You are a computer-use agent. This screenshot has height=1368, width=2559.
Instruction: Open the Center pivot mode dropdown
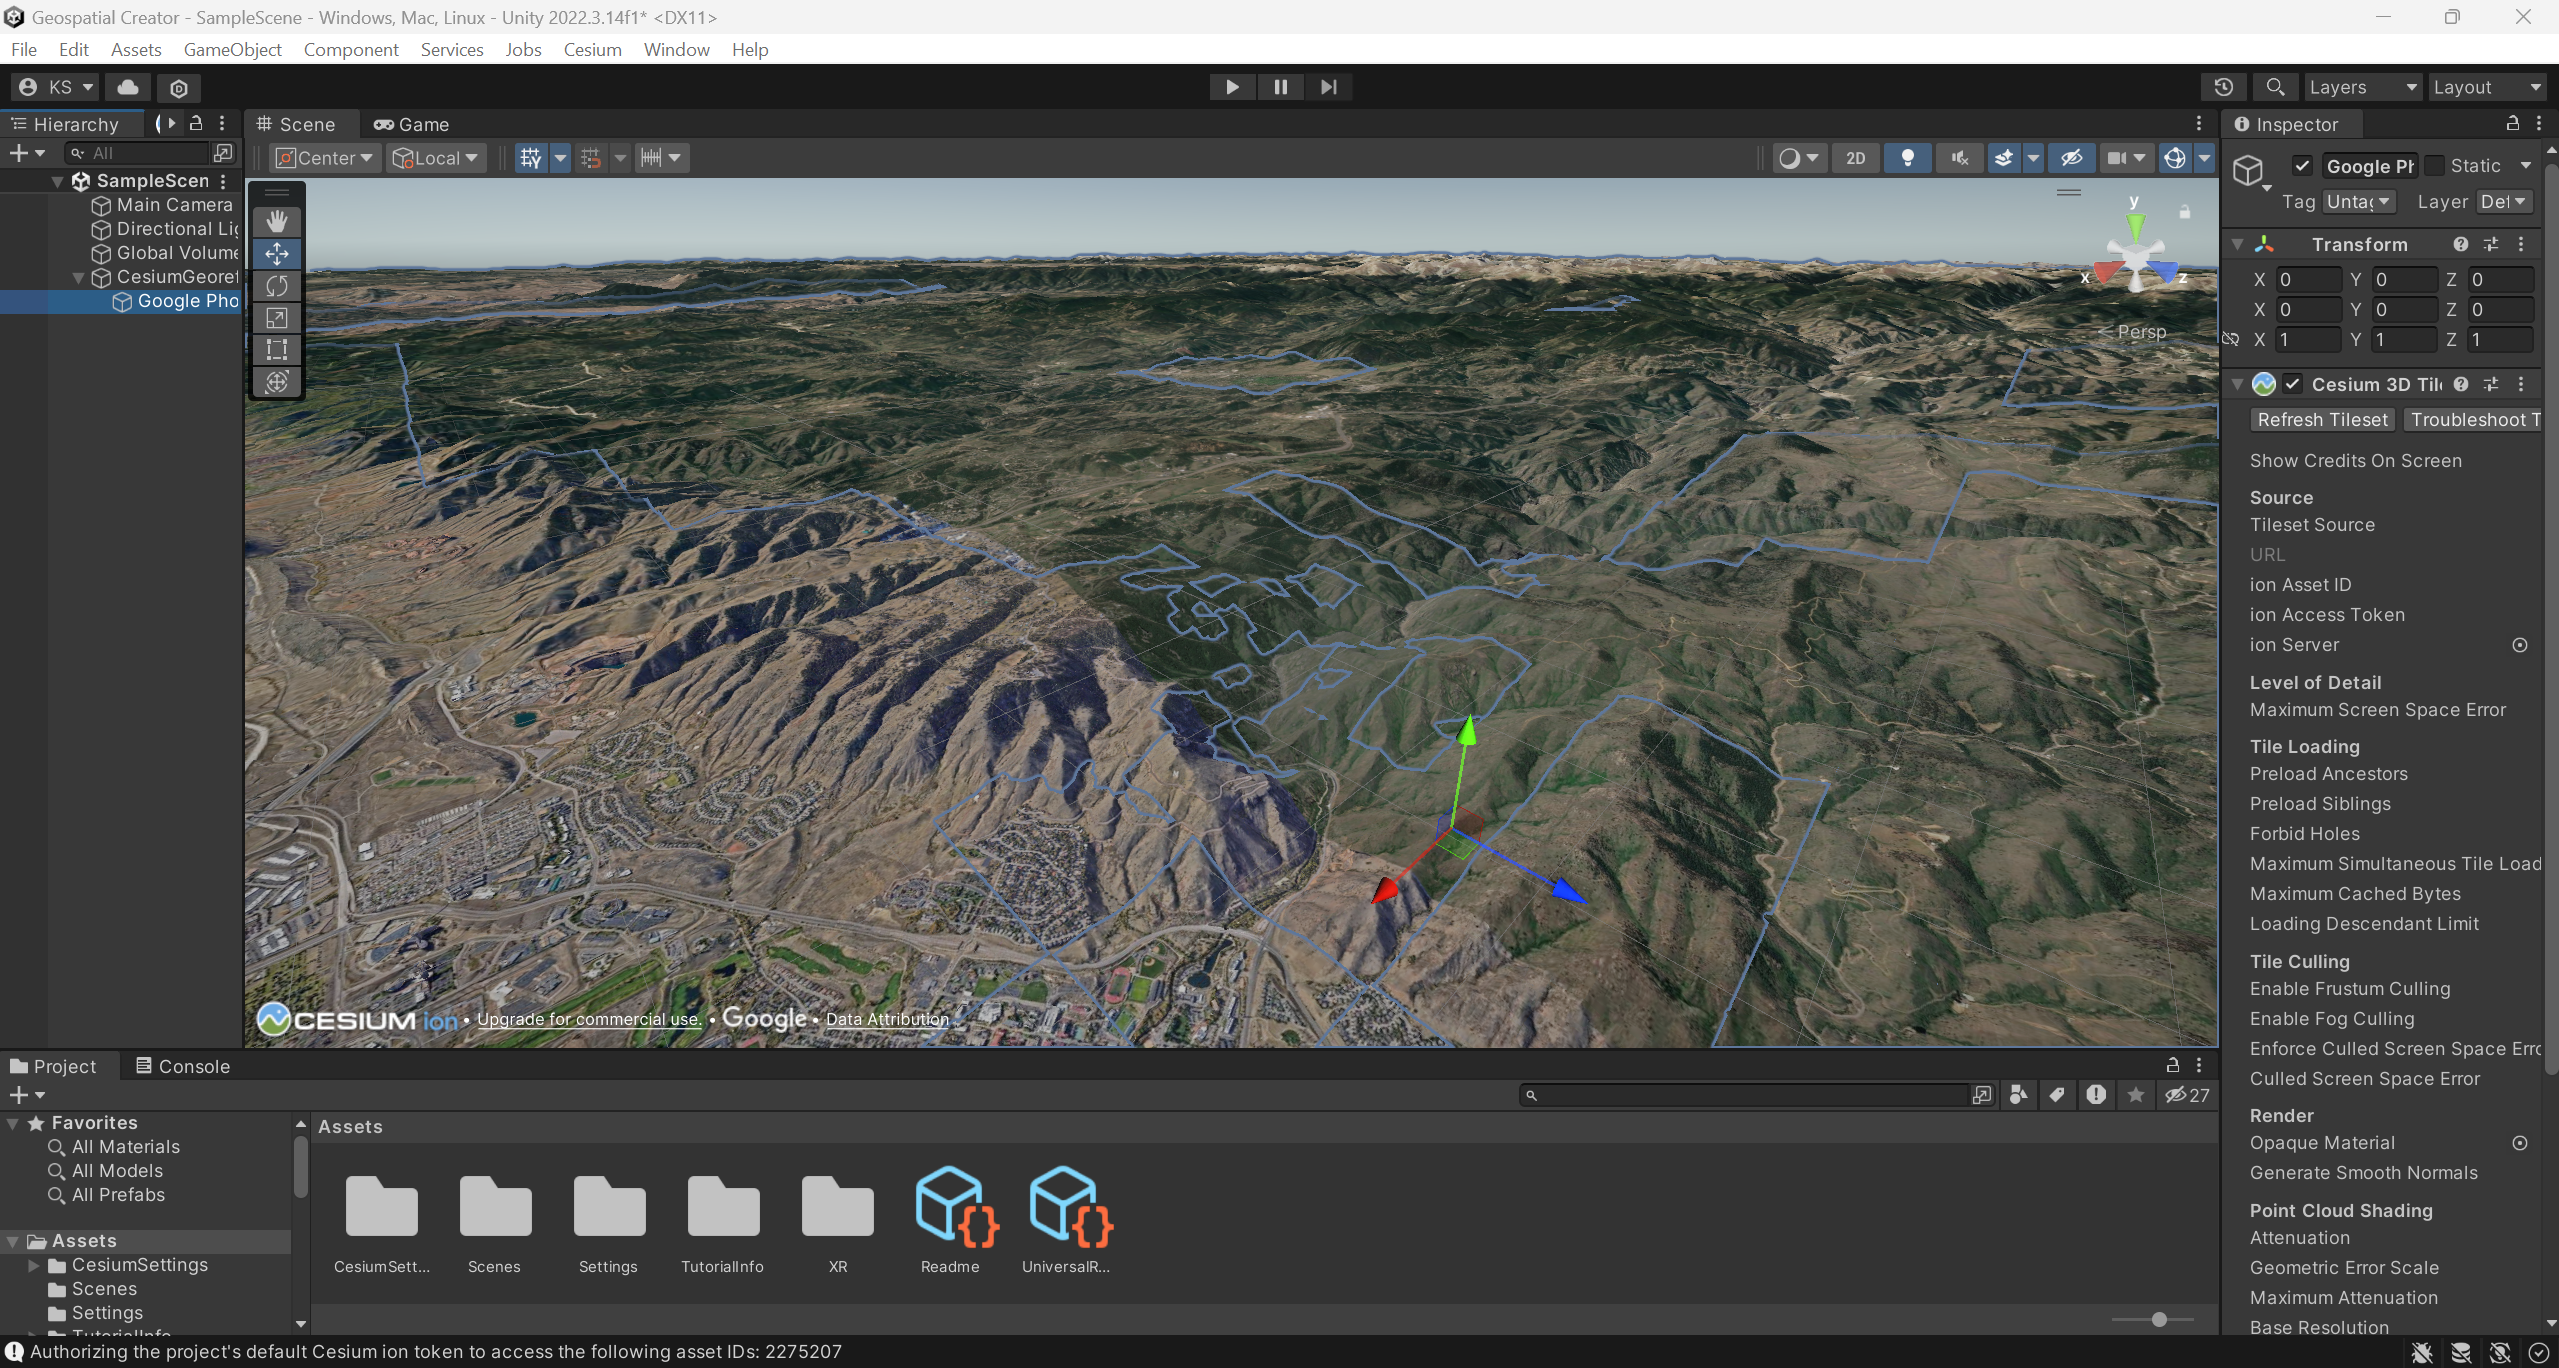coord(324,158)
